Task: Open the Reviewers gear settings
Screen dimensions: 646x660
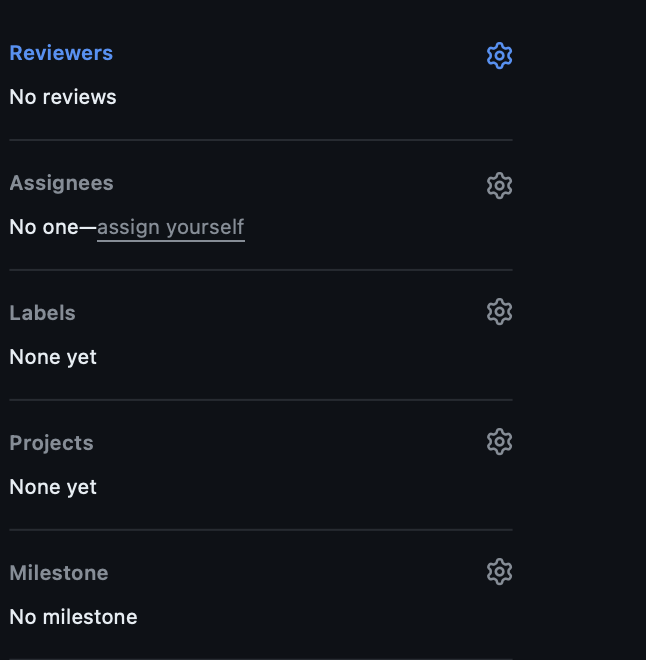Action: (x=499, y=55)
